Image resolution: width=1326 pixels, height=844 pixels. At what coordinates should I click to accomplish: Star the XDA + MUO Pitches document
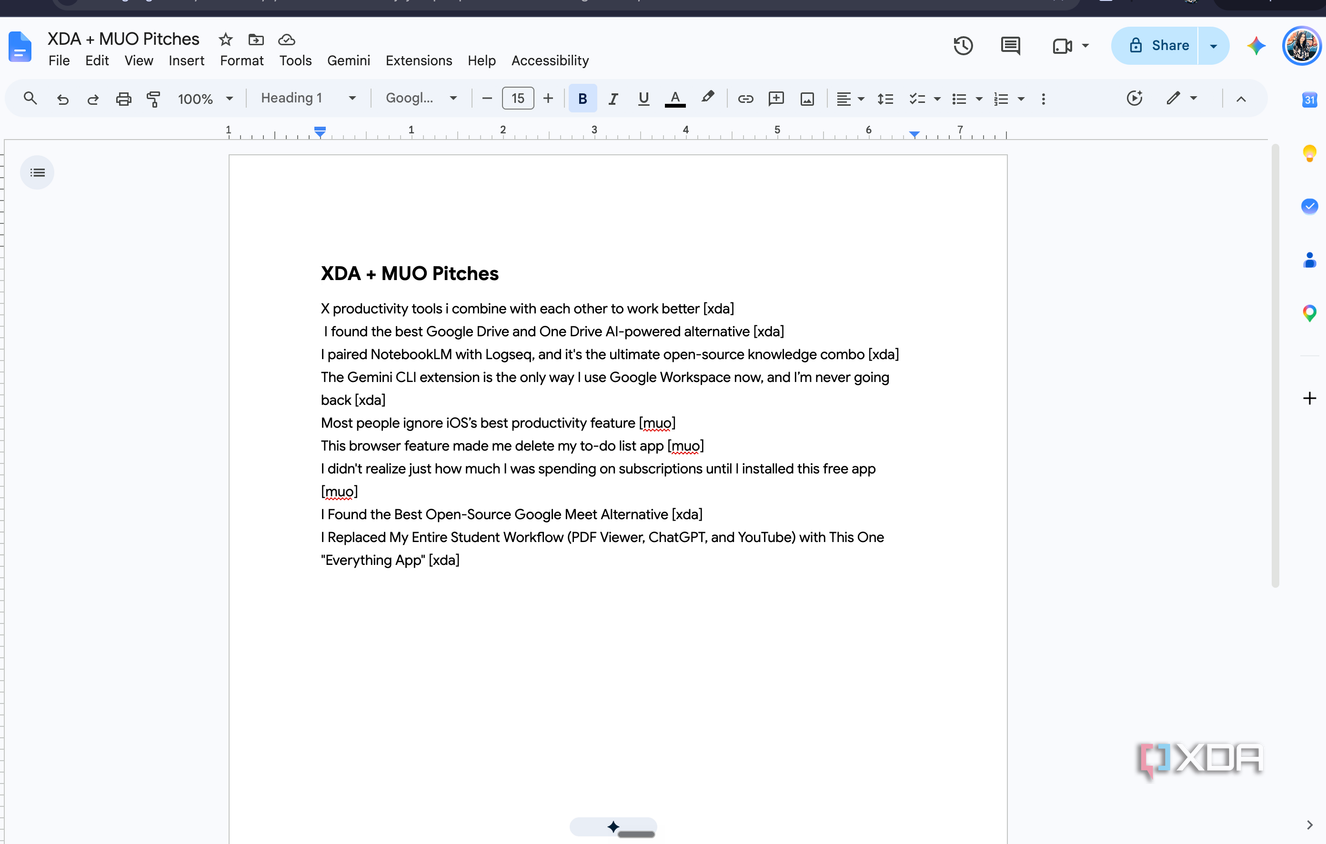(226, 39)
